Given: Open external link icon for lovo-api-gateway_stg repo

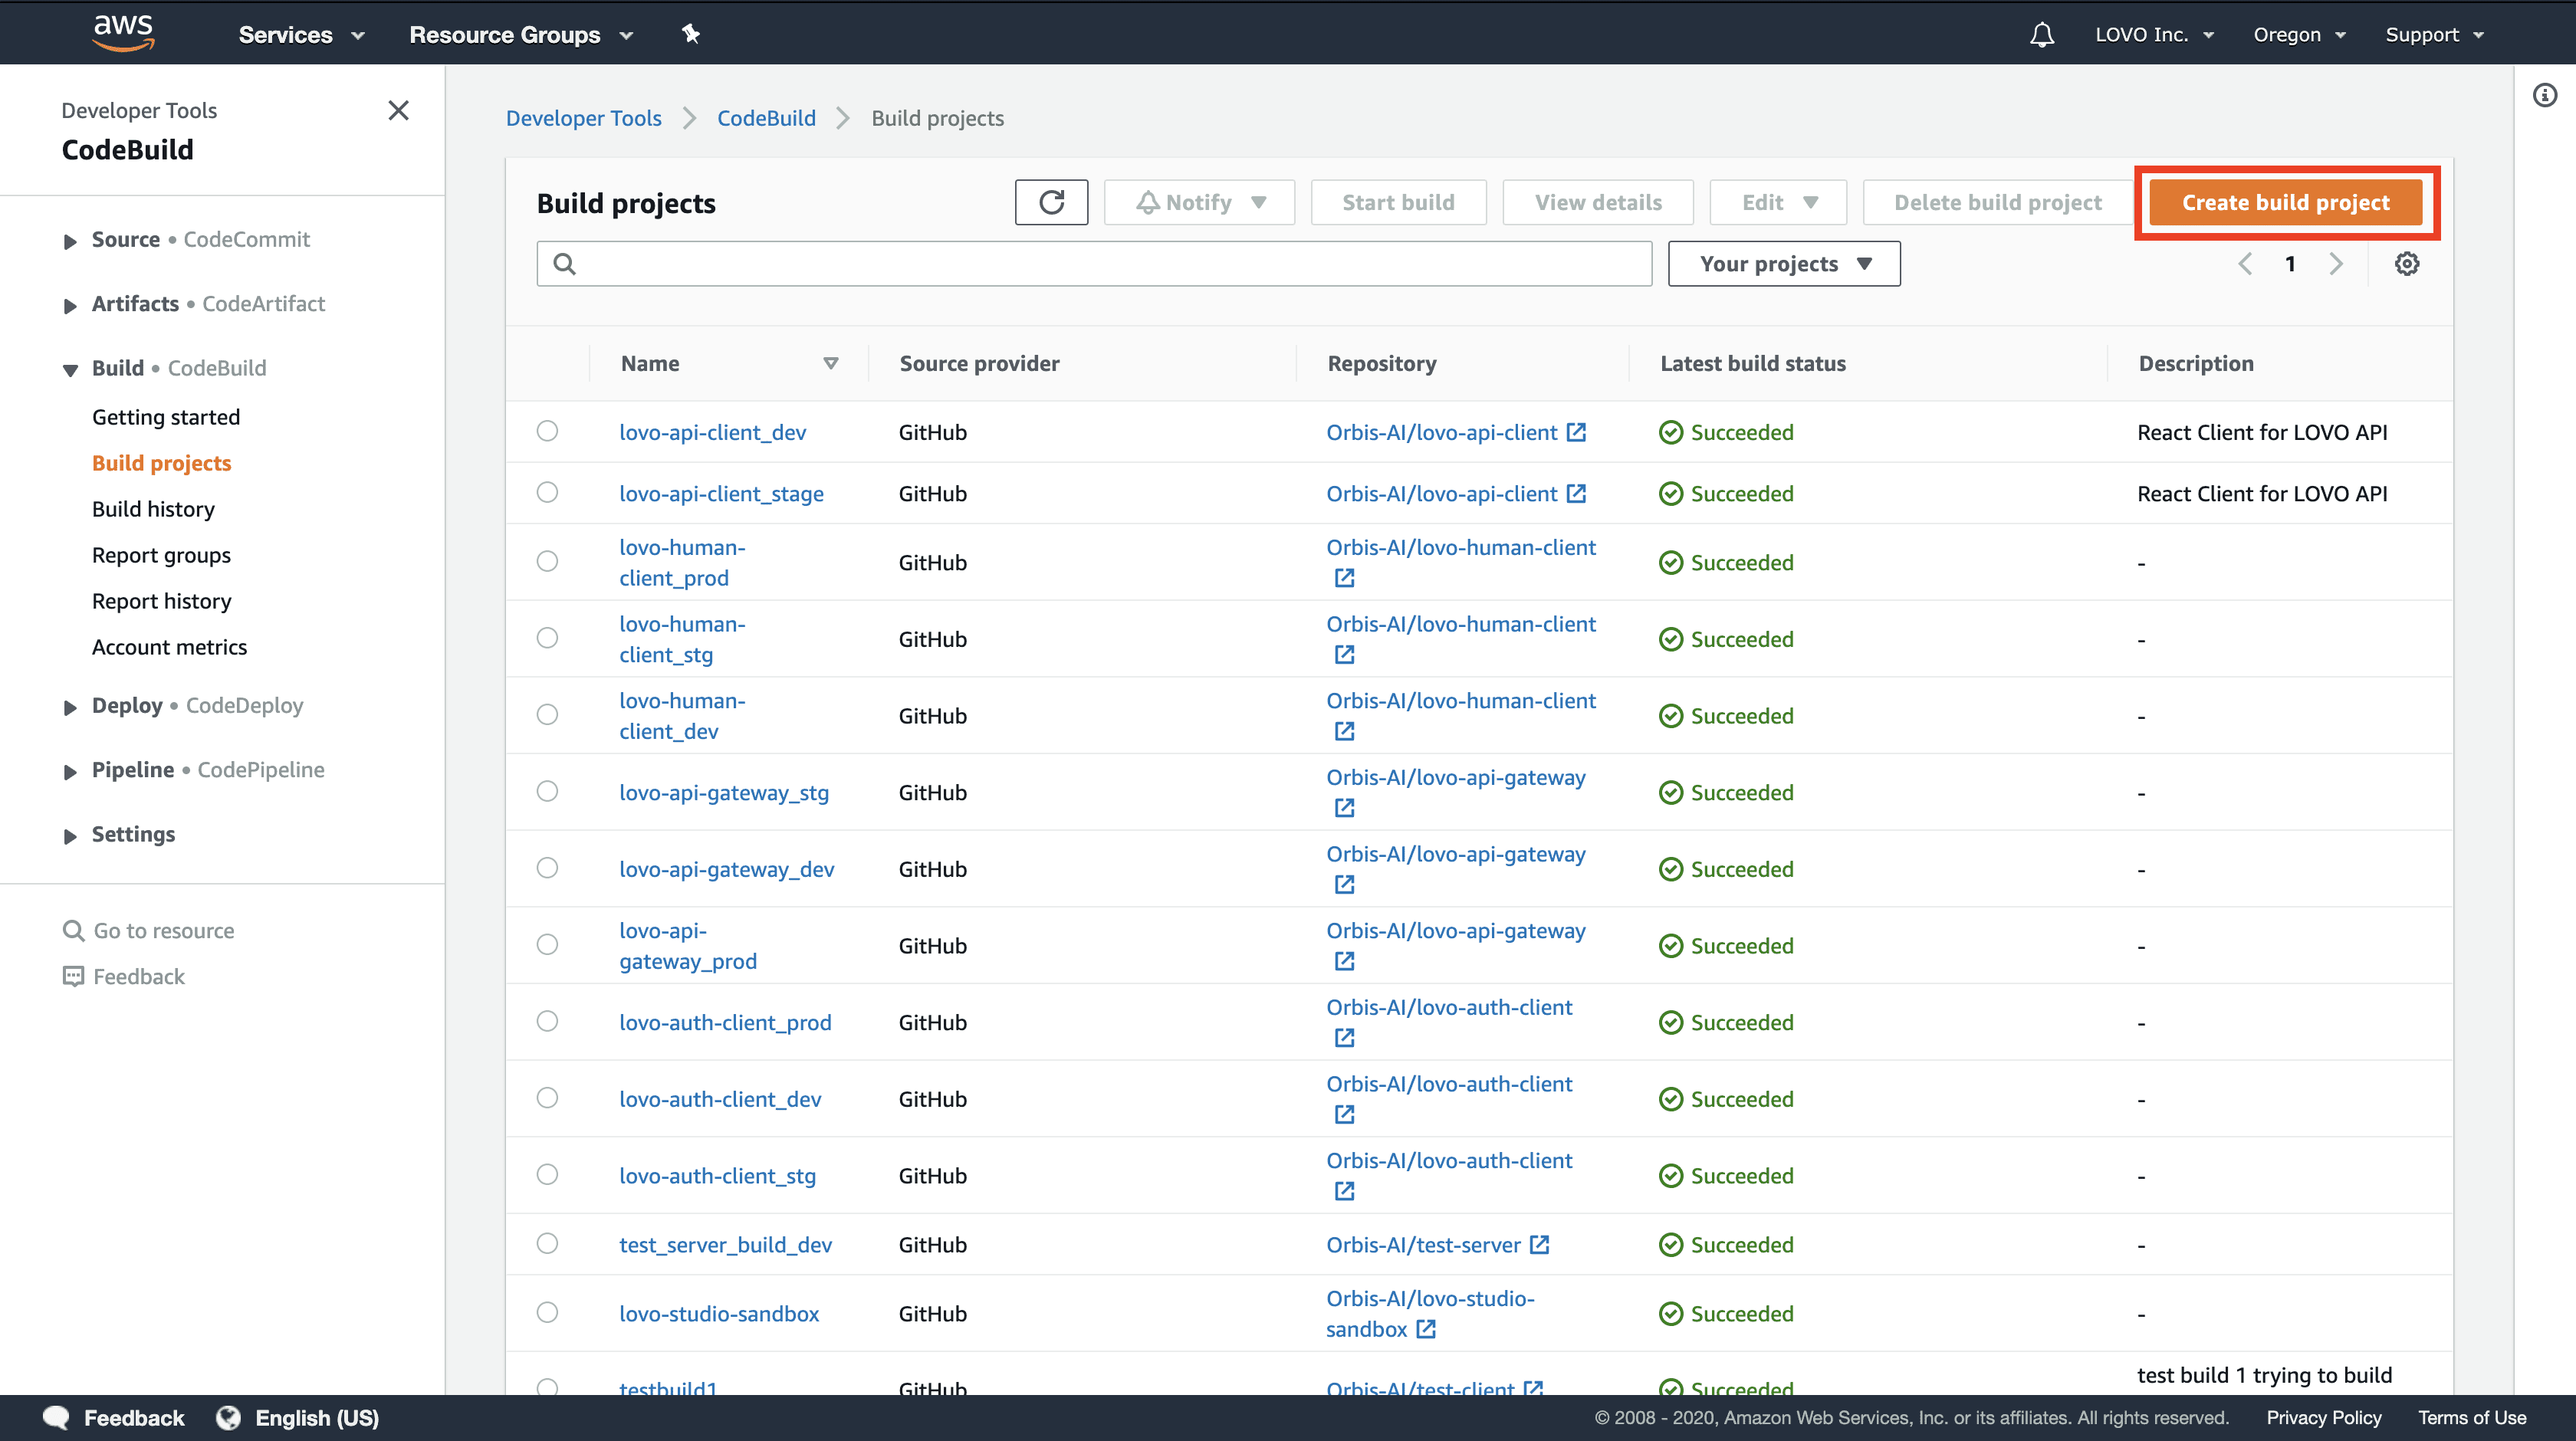Looking at the screenshot, I should pyautogui.click(x=1344, y=808).
